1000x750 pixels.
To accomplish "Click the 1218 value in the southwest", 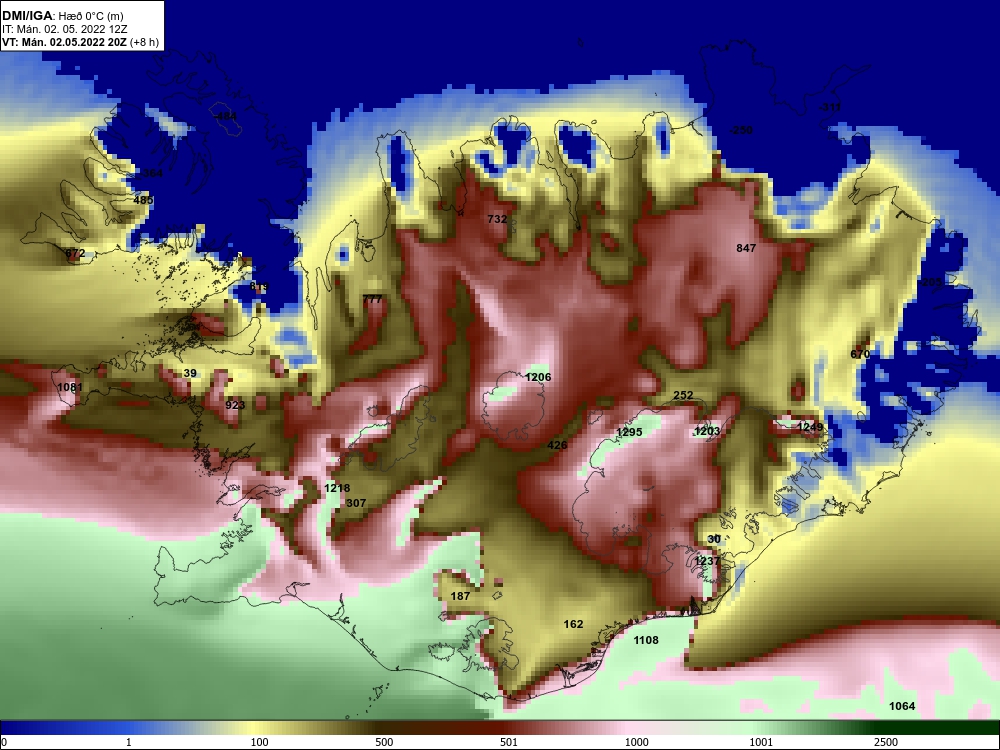I will click(x=337, y=489).
